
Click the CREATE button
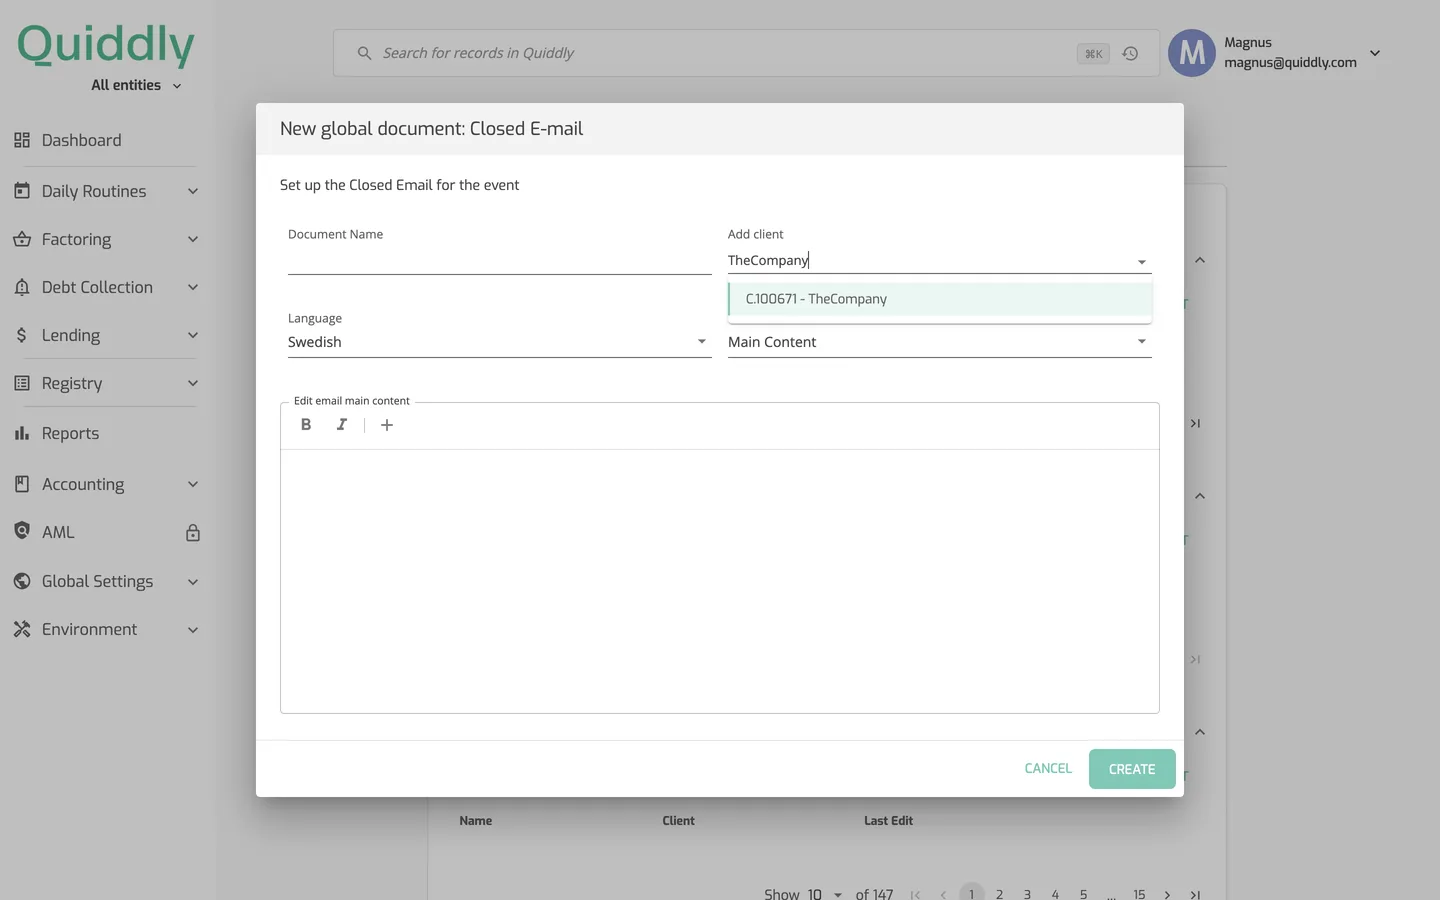tap(1132, 769)
